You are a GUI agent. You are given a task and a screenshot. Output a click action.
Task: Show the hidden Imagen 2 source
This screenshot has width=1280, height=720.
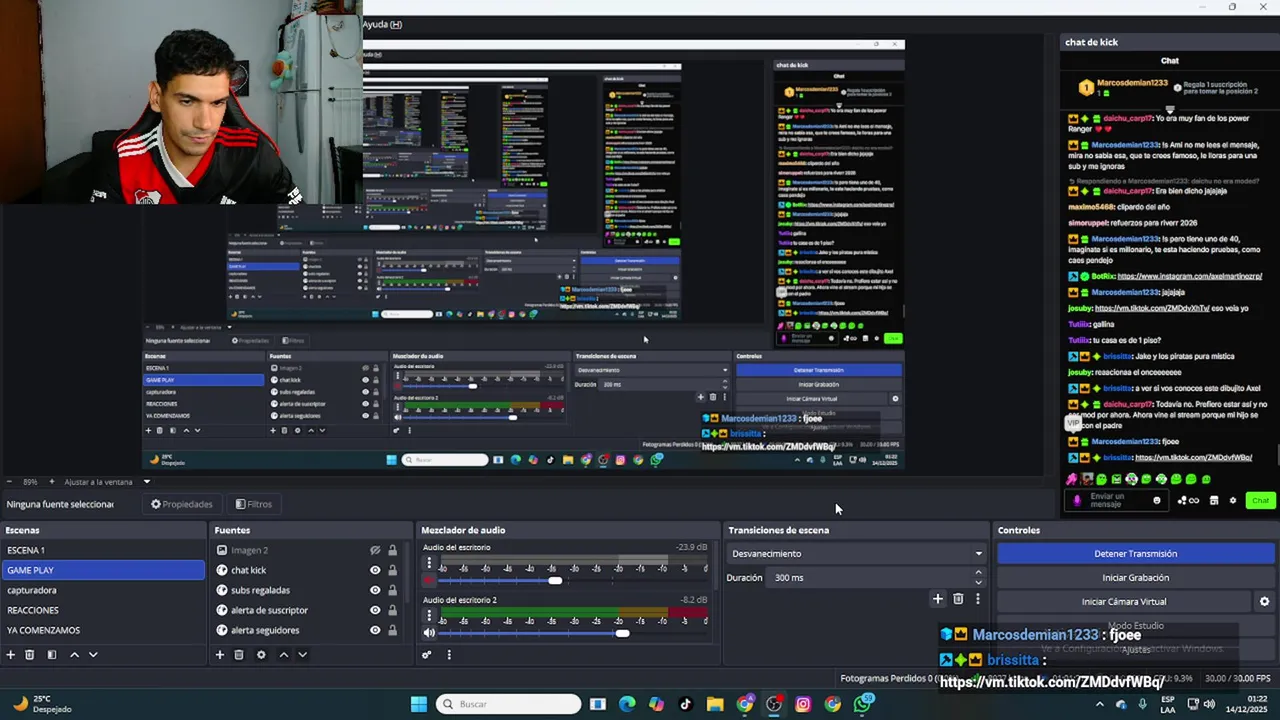coord(375,550)
